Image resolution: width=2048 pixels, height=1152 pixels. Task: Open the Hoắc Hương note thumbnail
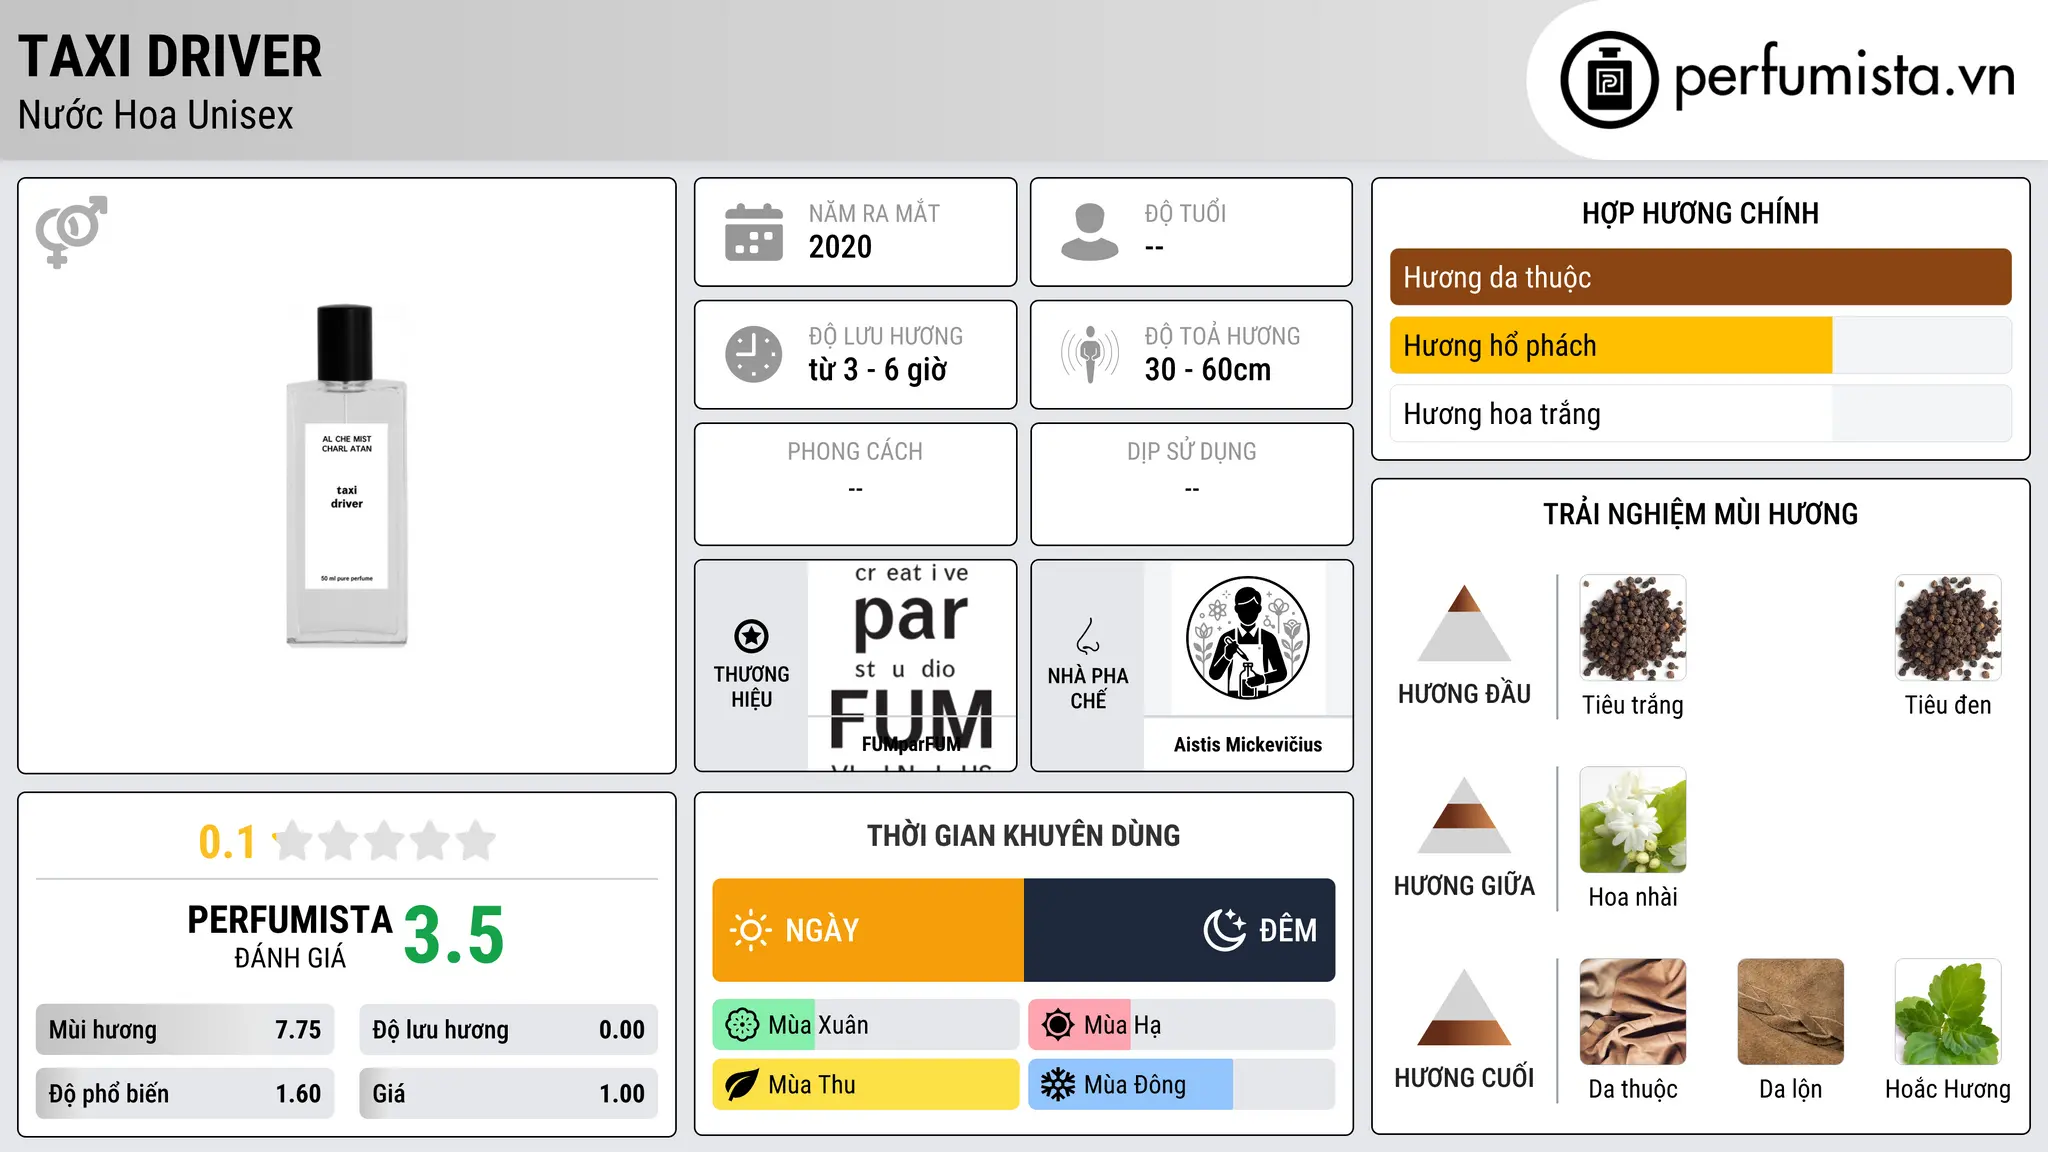click(x=1948, y=1012)
